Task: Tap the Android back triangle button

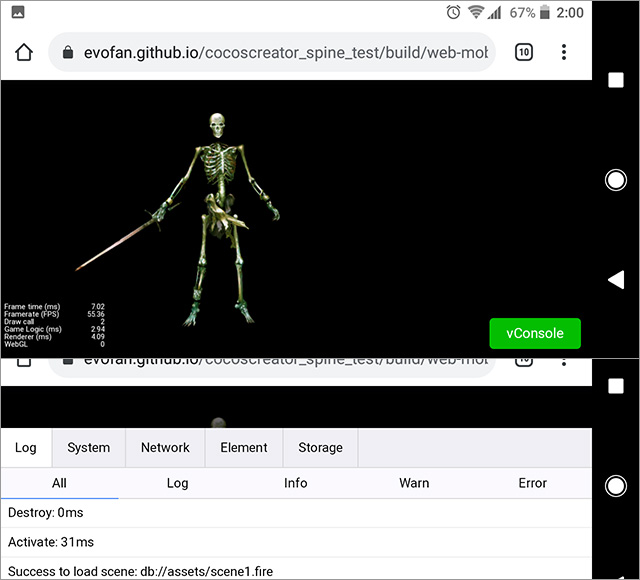Action: click(x=616, y=280)
